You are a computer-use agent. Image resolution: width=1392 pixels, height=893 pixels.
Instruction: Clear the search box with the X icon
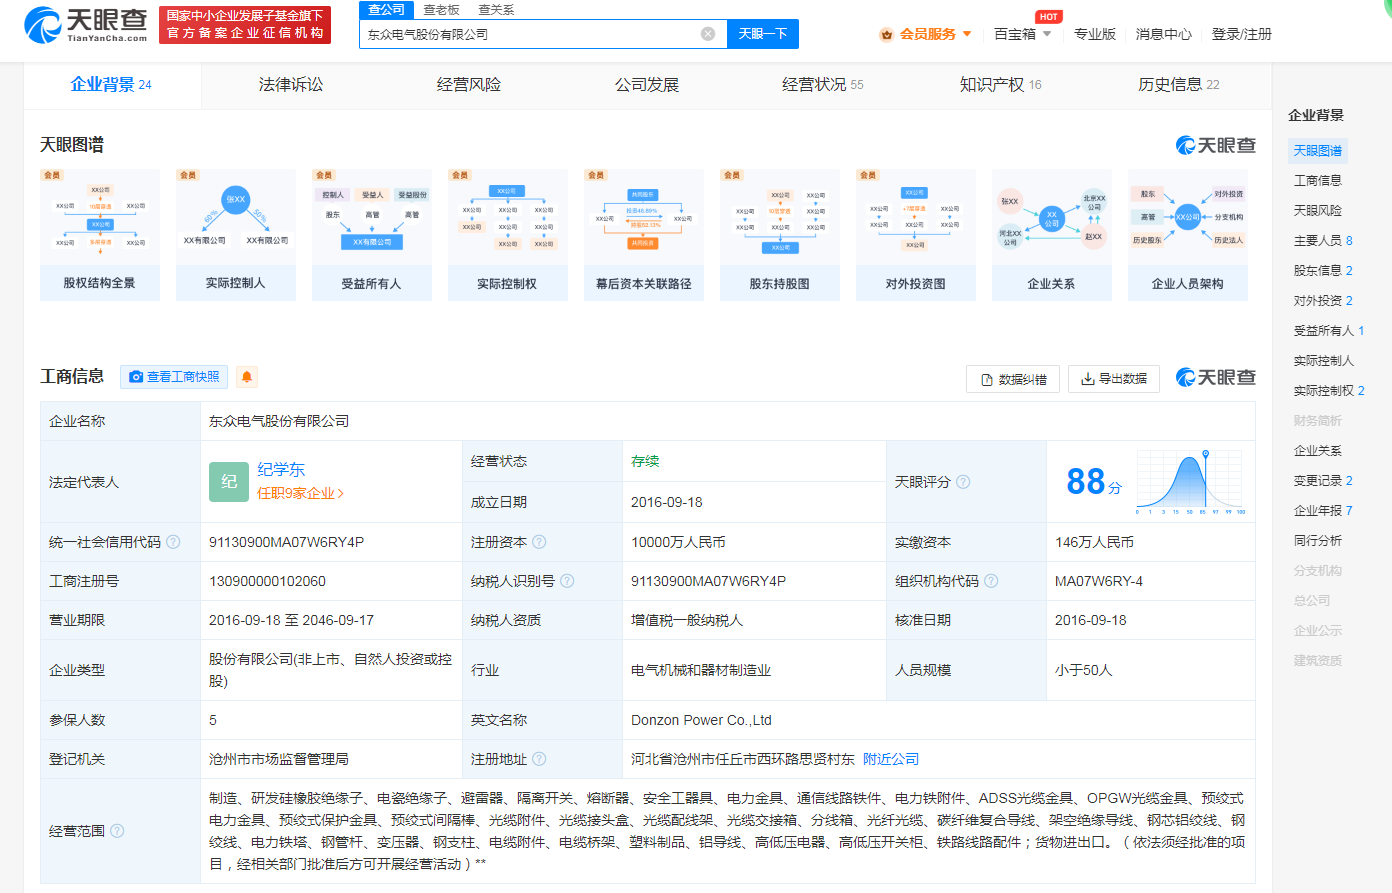point(708,34)
